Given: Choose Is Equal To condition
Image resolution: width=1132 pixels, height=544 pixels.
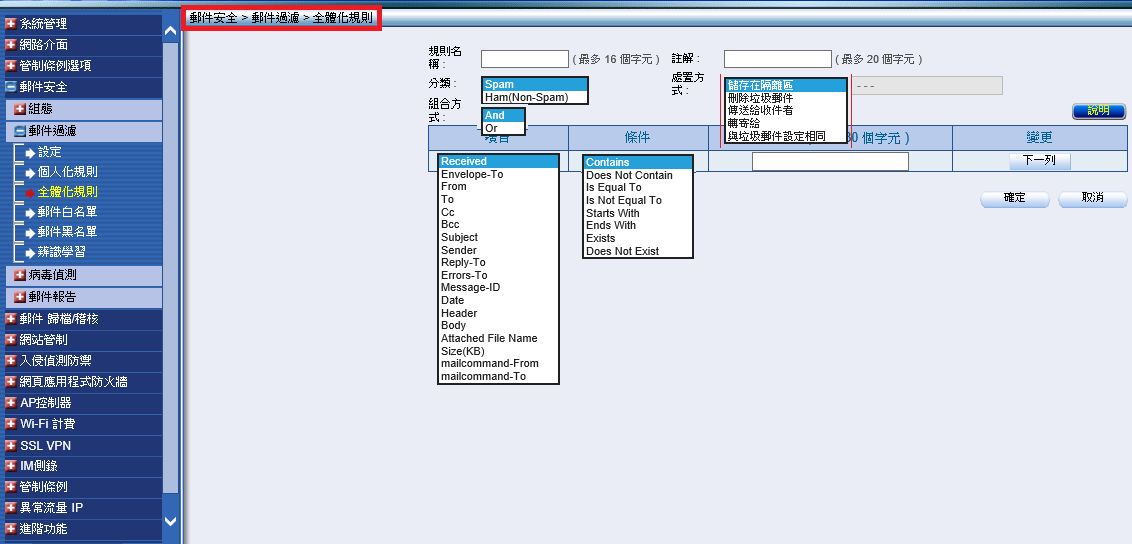Looking at the screenshot, I should (x=638, y=188).
